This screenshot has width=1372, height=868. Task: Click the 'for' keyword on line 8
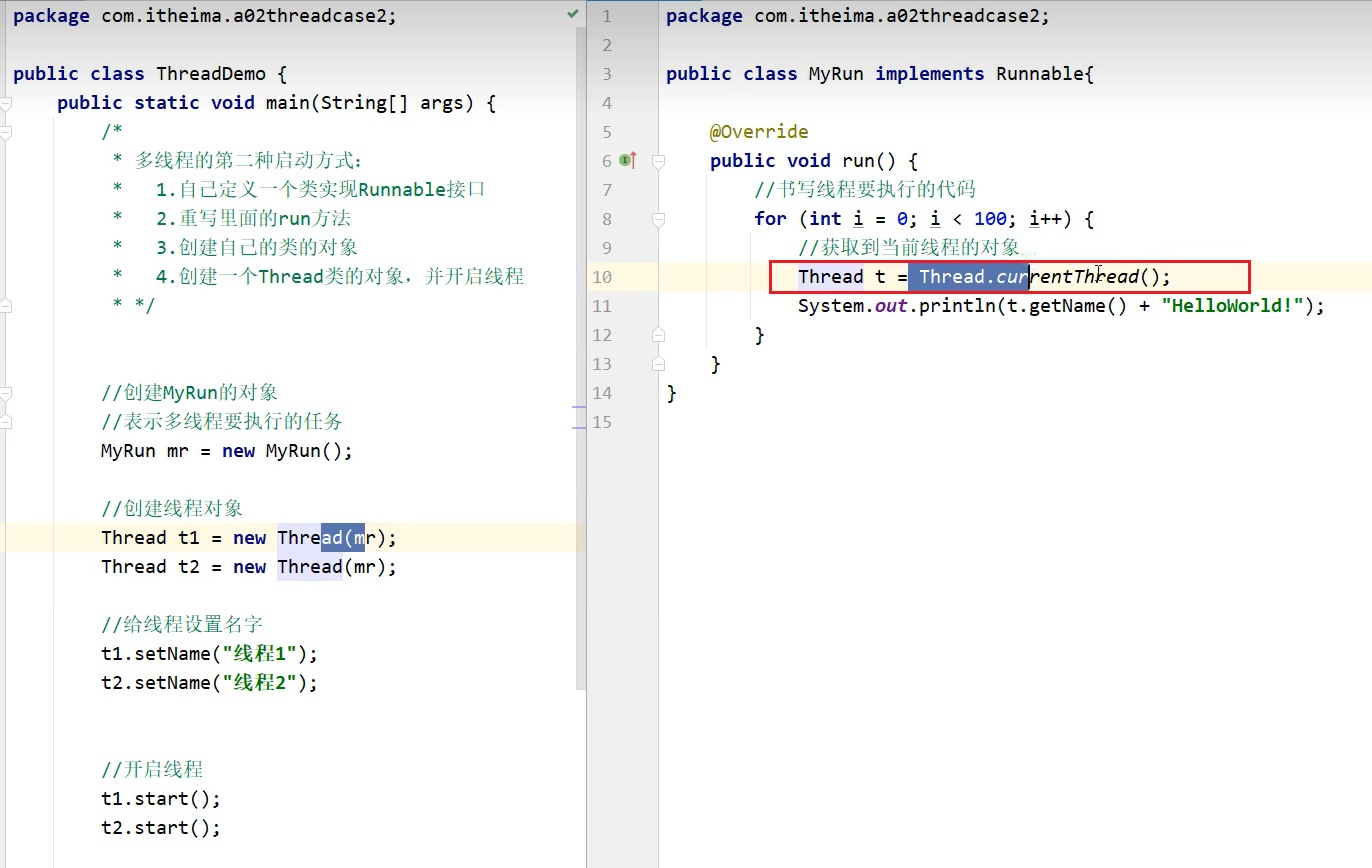770,219
